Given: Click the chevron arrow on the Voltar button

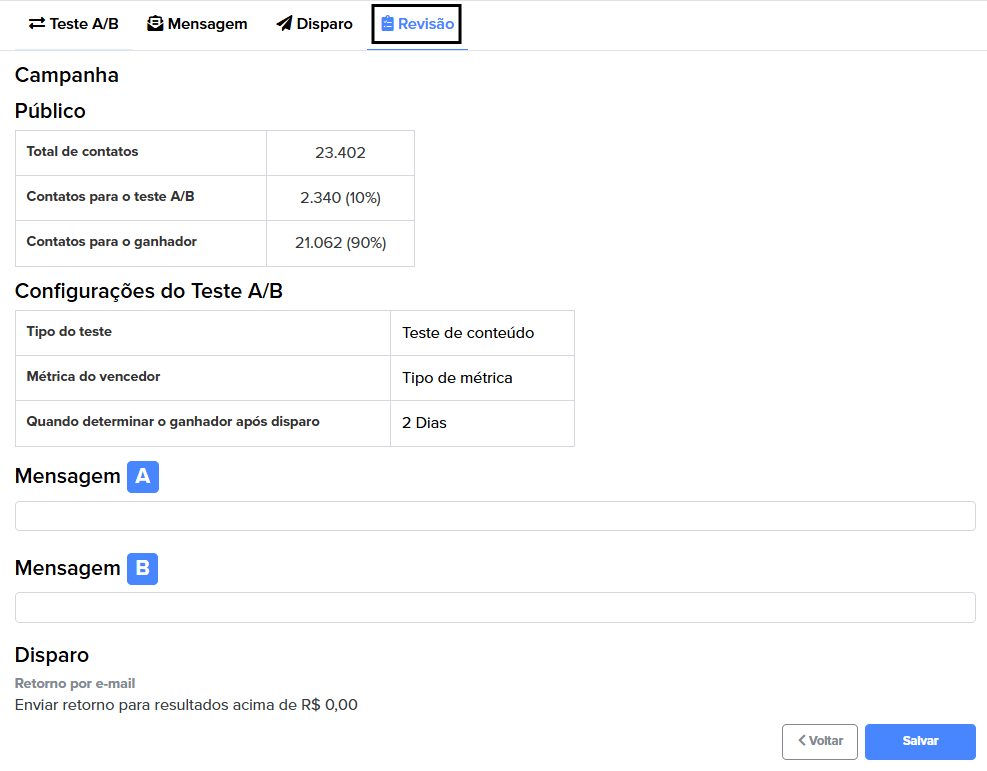Looking at the screenshot, I should (x=802, y=740).
